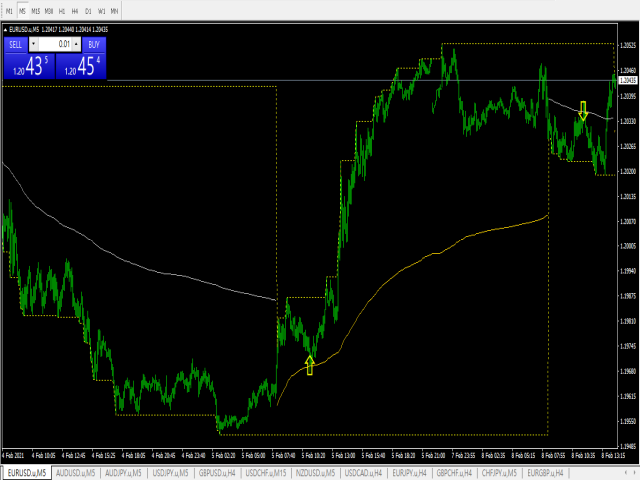Open the AUDUSD.u,M5 chart tab
Image resolution: width=640 pixels, height=480 pixels.
76,473
